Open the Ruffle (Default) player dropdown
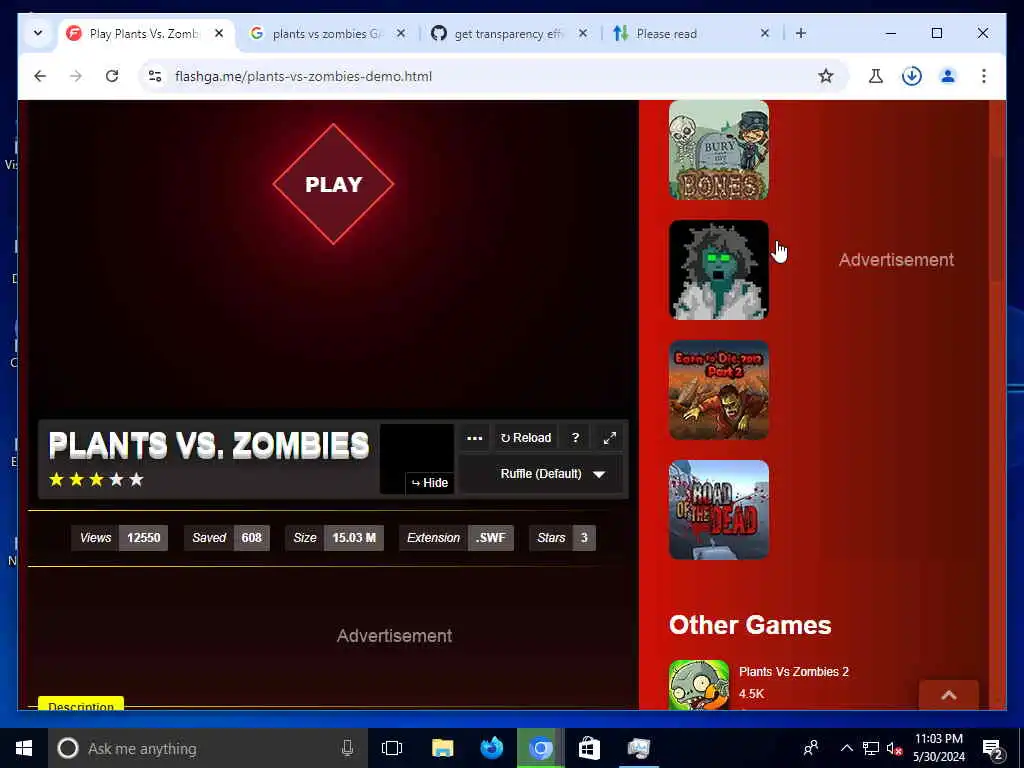 (x=541, y=474)
